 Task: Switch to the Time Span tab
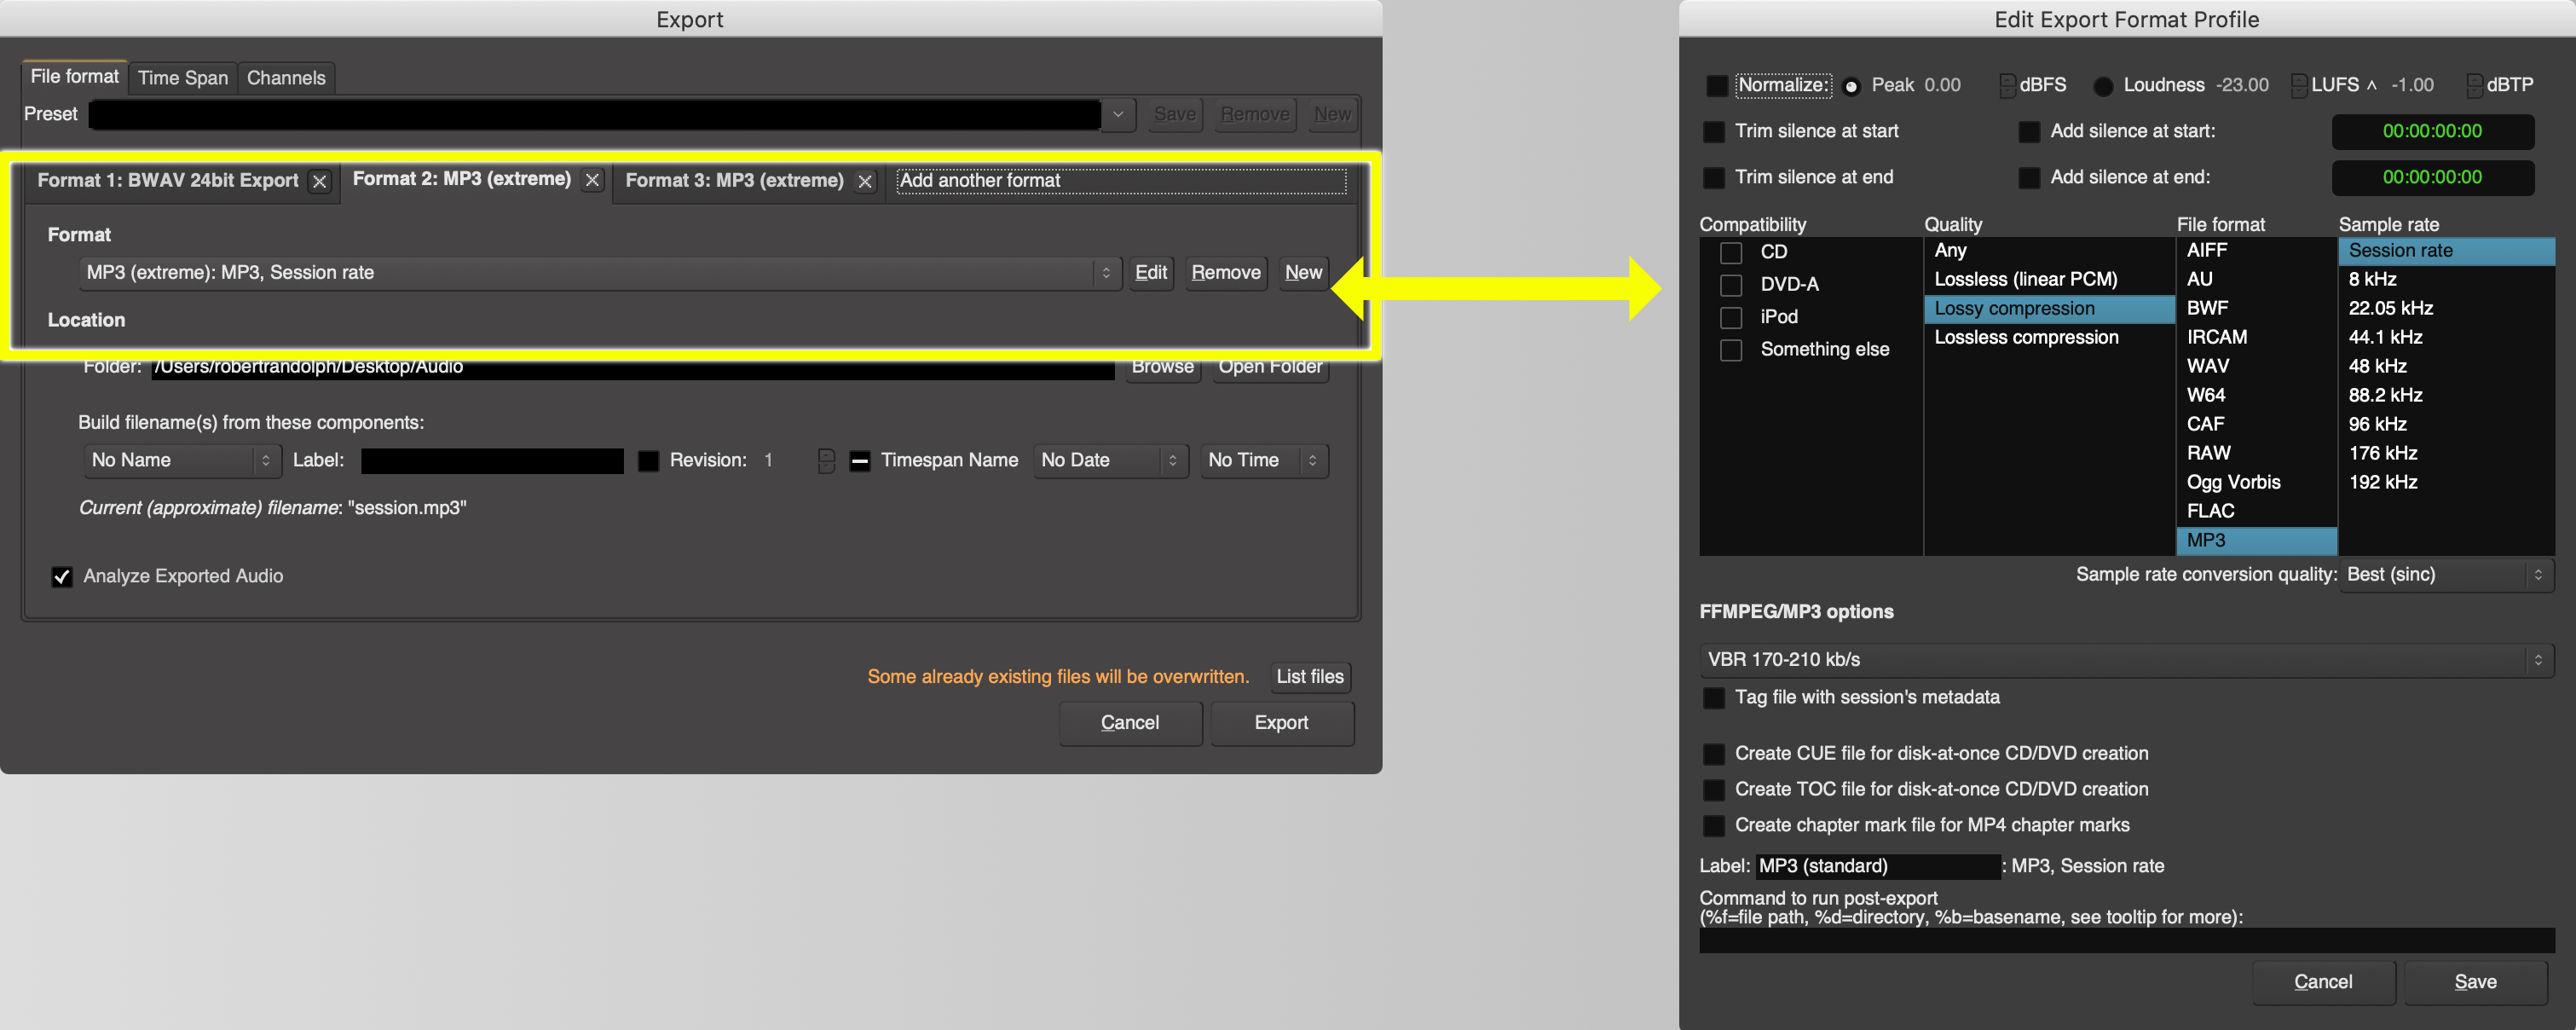coord(183,78)
